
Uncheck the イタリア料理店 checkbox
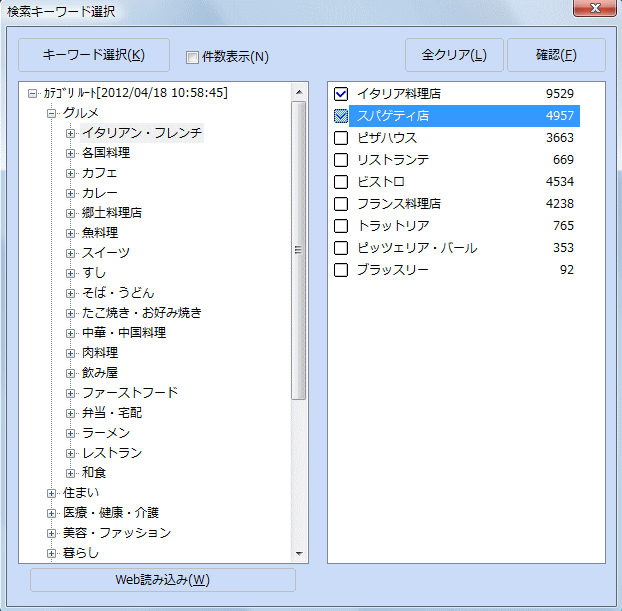click(341, 94)
